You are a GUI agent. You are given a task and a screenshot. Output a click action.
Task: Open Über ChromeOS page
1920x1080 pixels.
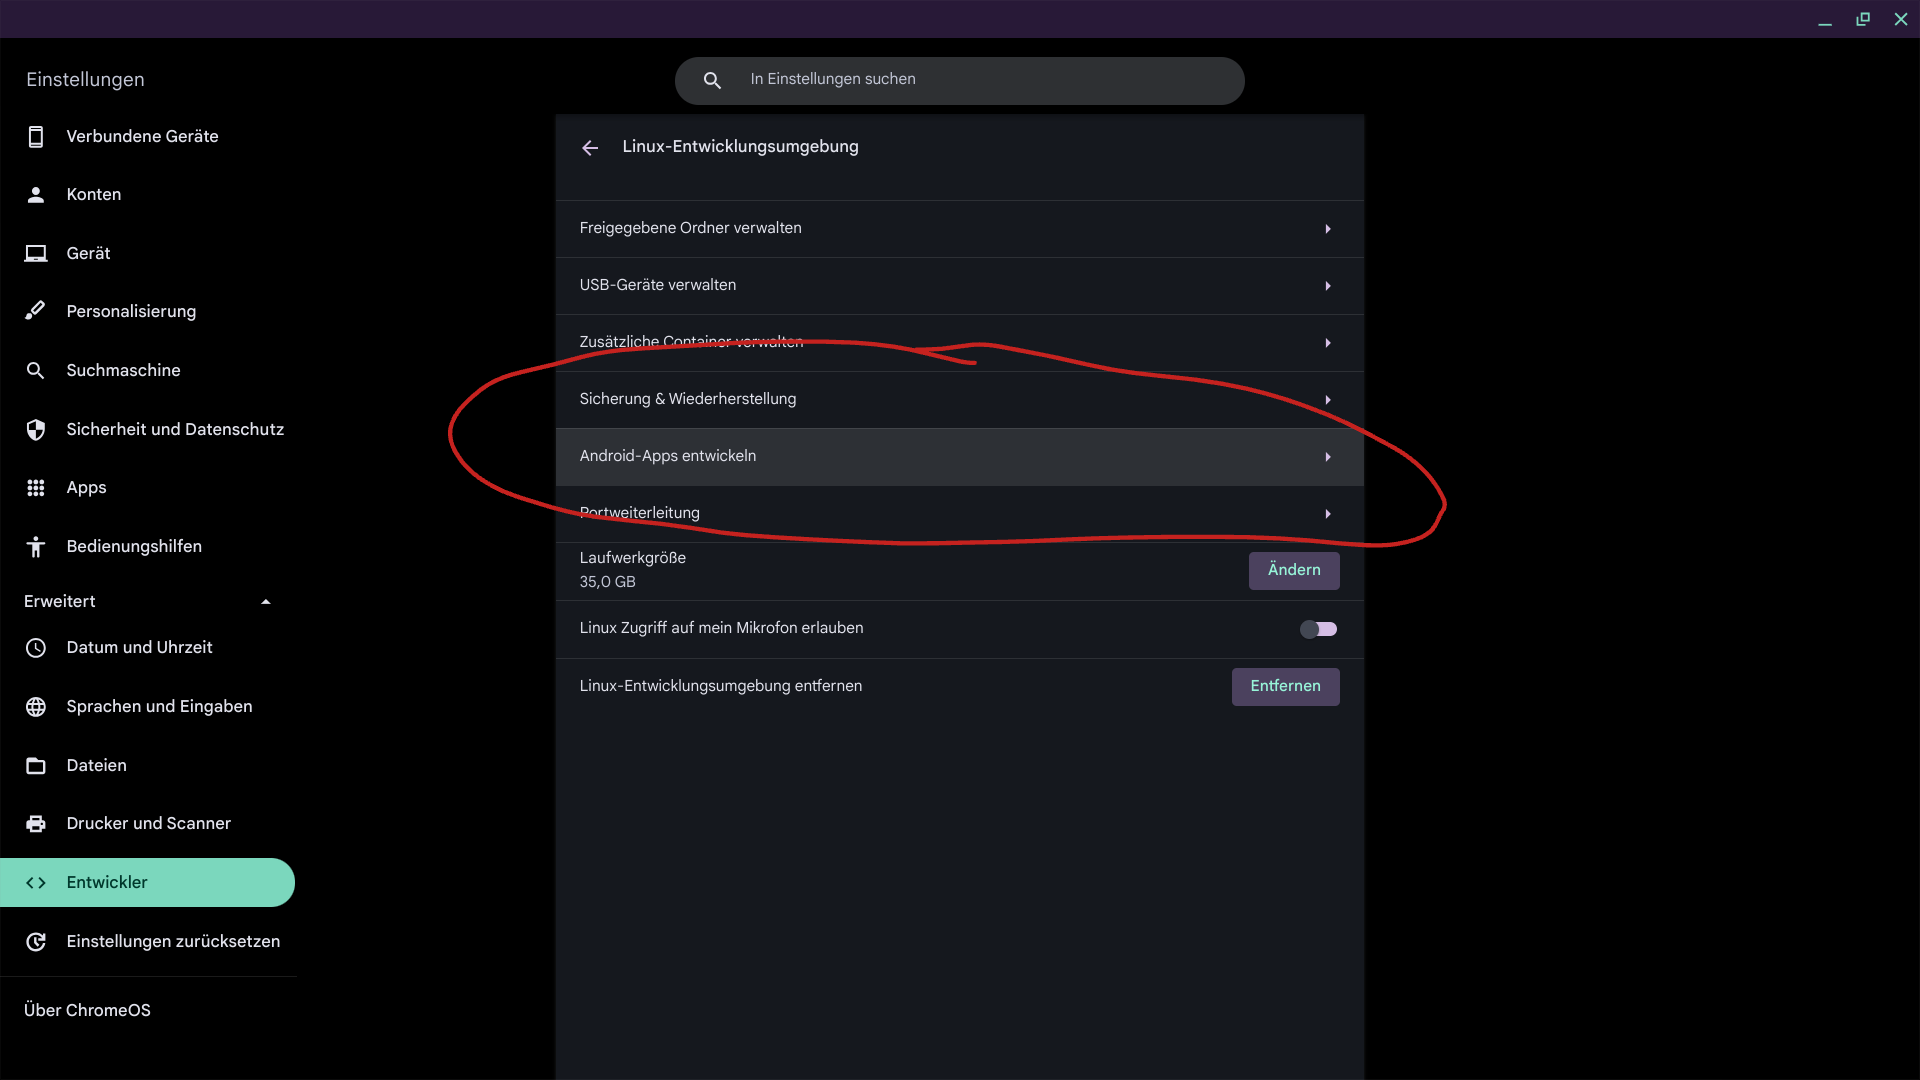88,1010
